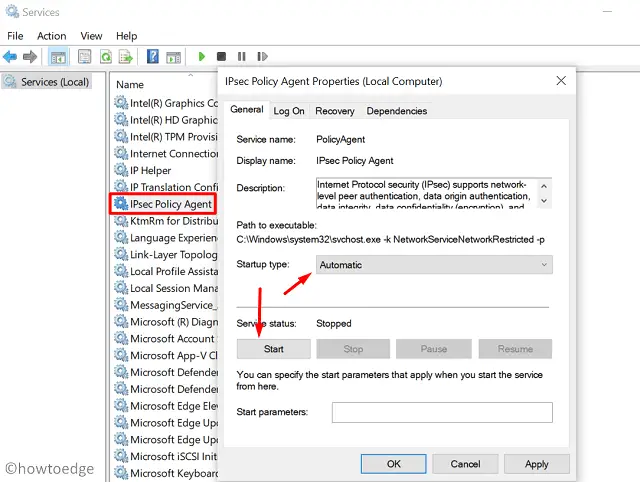Toggle the Show/Hide Console Tree icon
This screenshot has width=640, height=482.
(58, 57)
